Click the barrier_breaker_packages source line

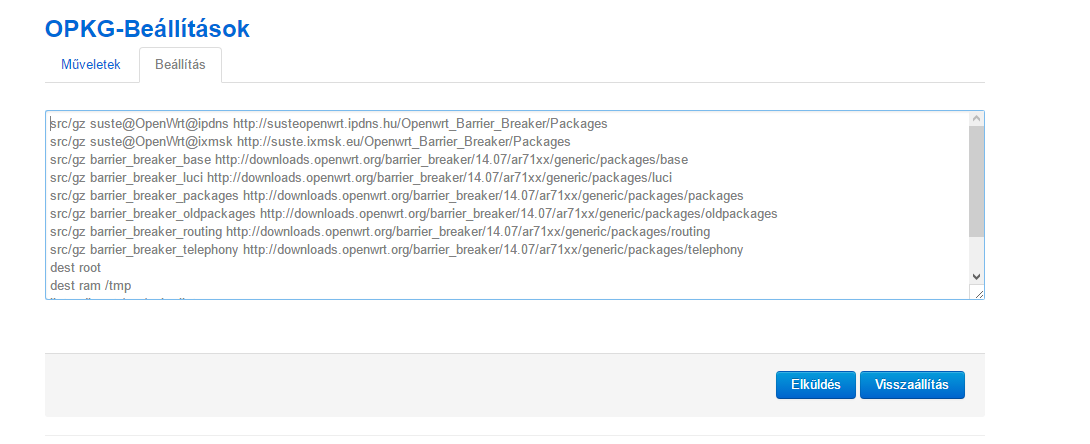(396, 196)
